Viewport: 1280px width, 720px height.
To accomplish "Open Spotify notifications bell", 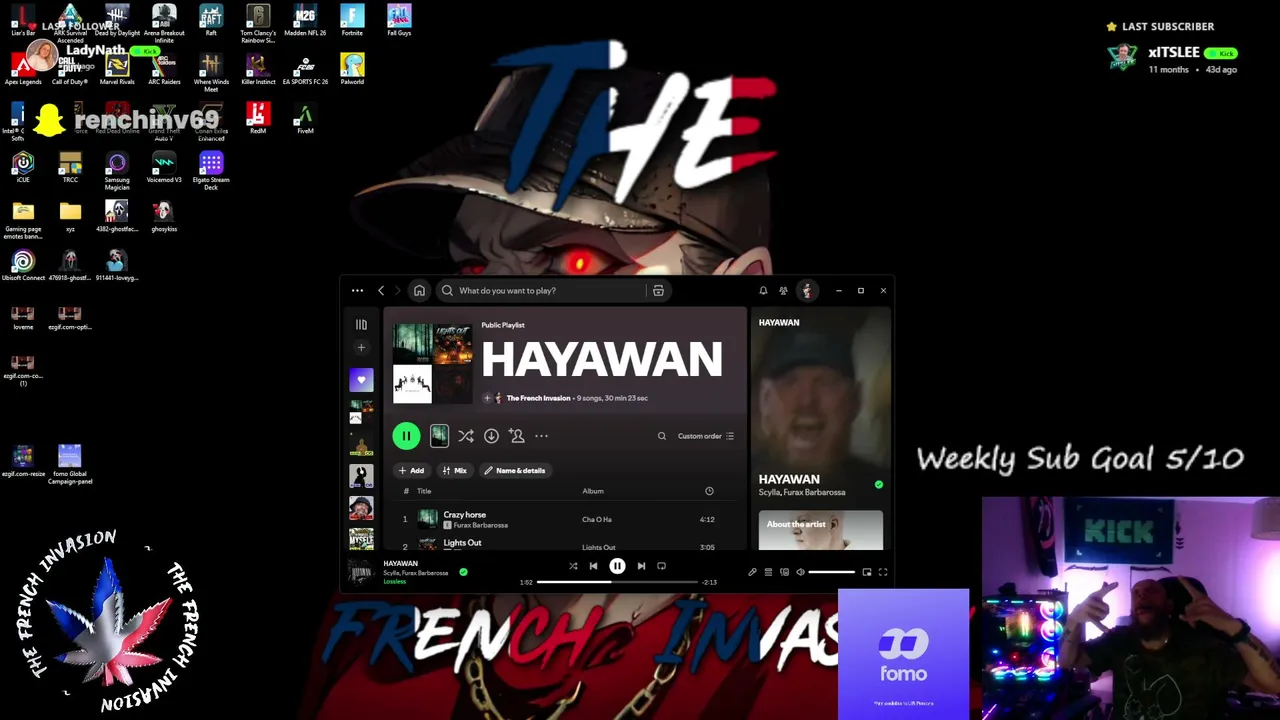I will pos(763,291).
